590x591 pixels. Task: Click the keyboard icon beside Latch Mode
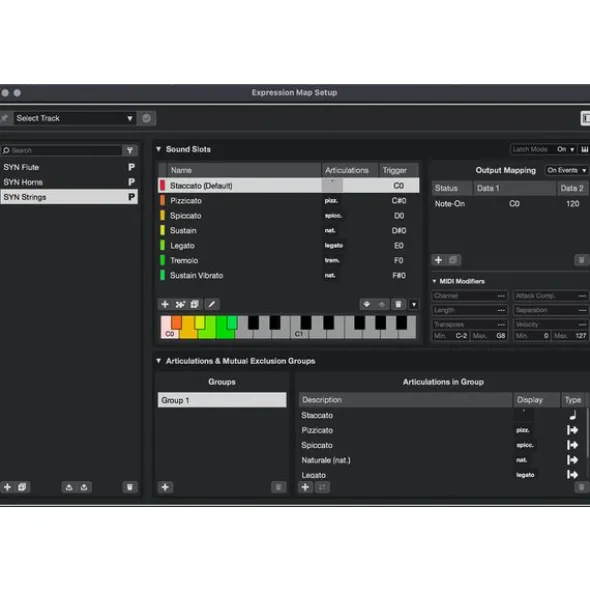point(584,149)
